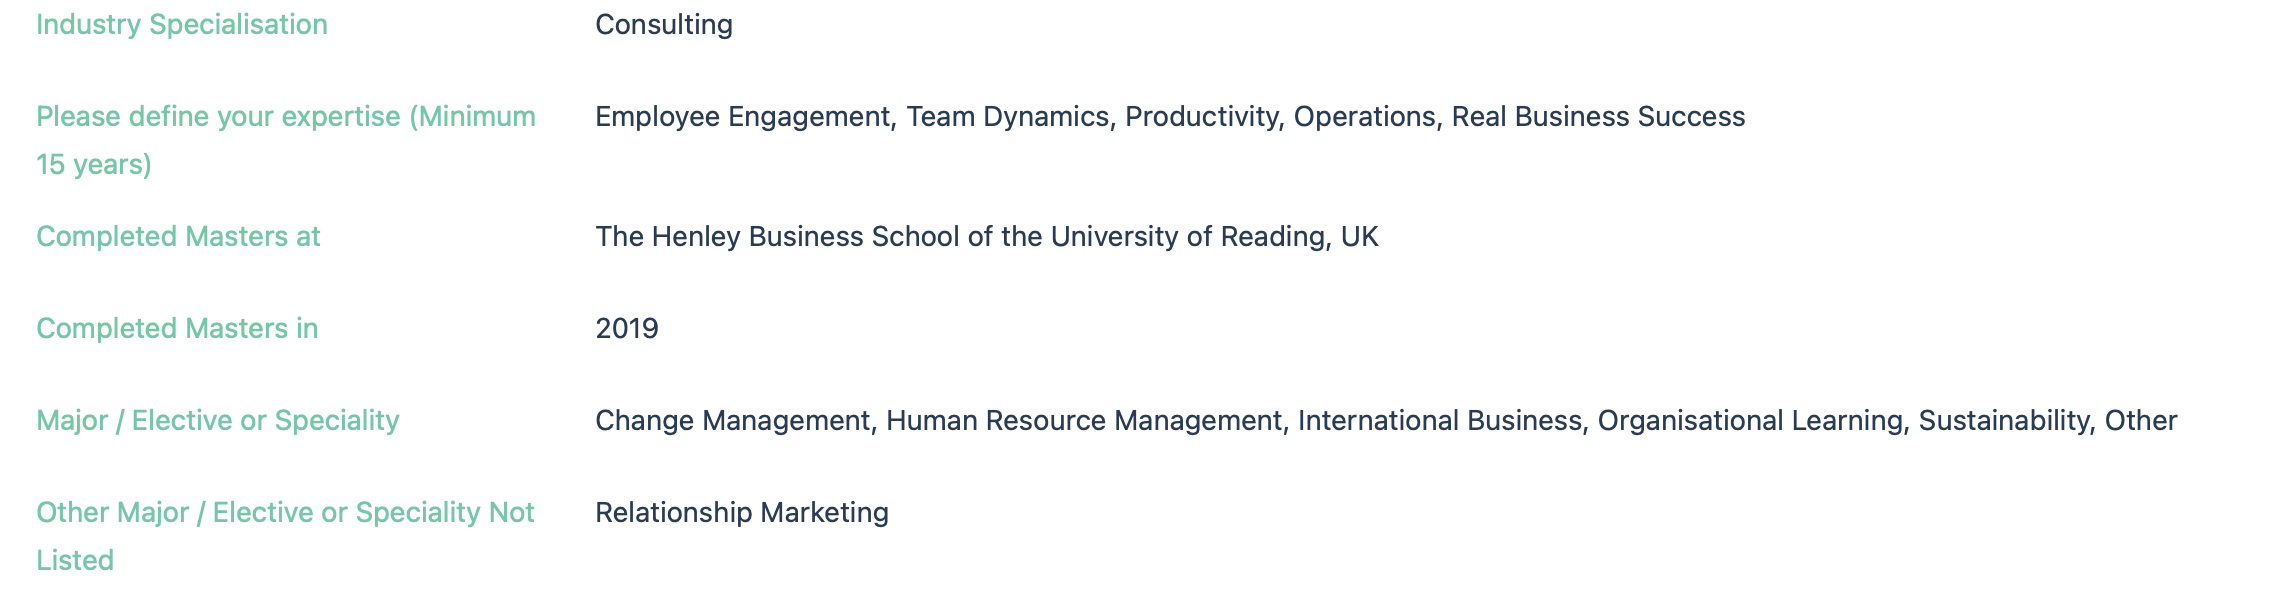The height and width of the screenshot is (610, 2276).
Task: Click the Completed Masters in label
Action: pos(177,329)
